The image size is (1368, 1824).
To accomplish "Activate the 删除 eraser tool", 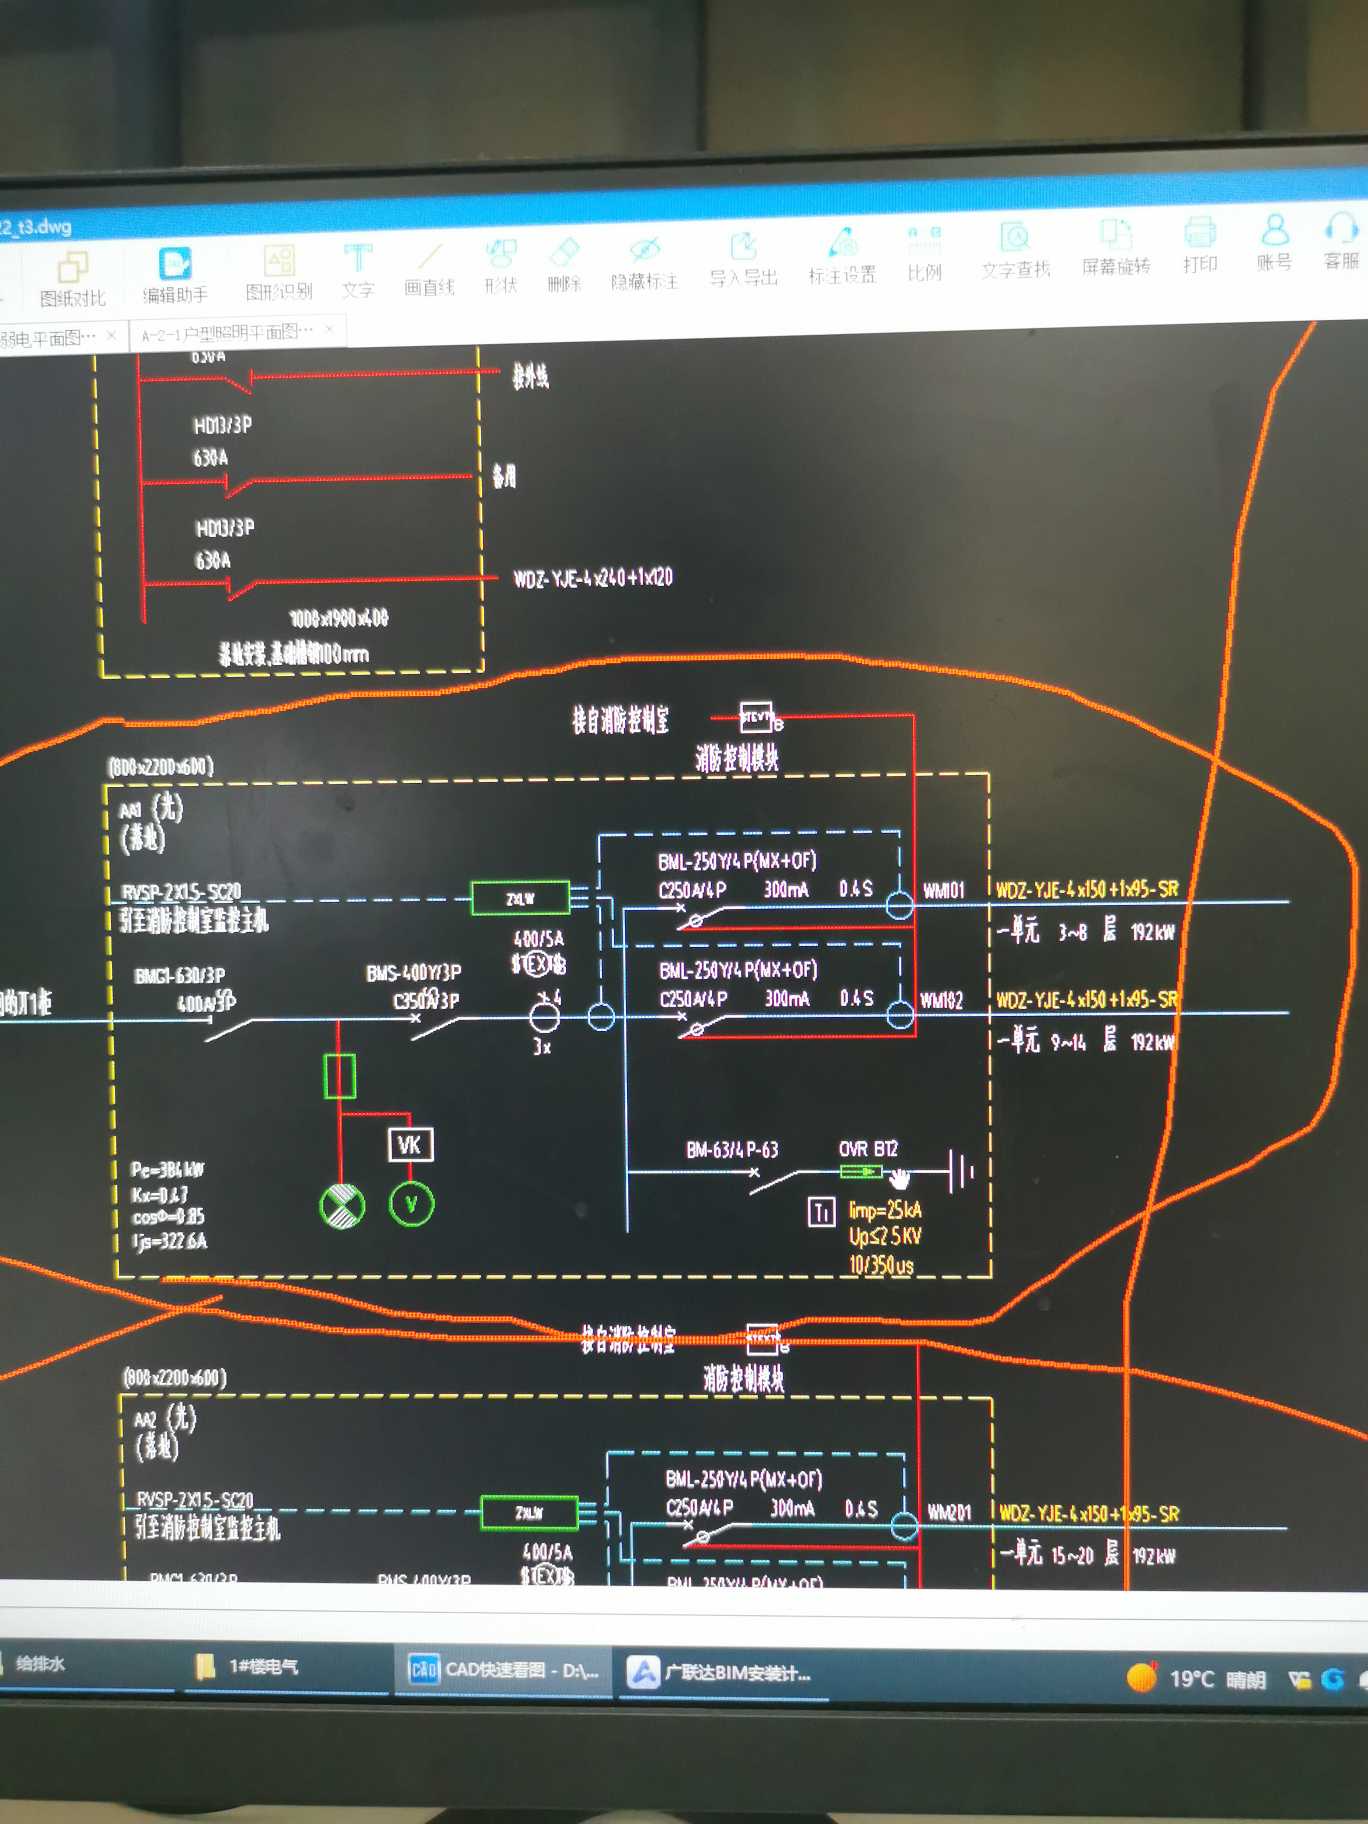I will click(x=564, y=264).
